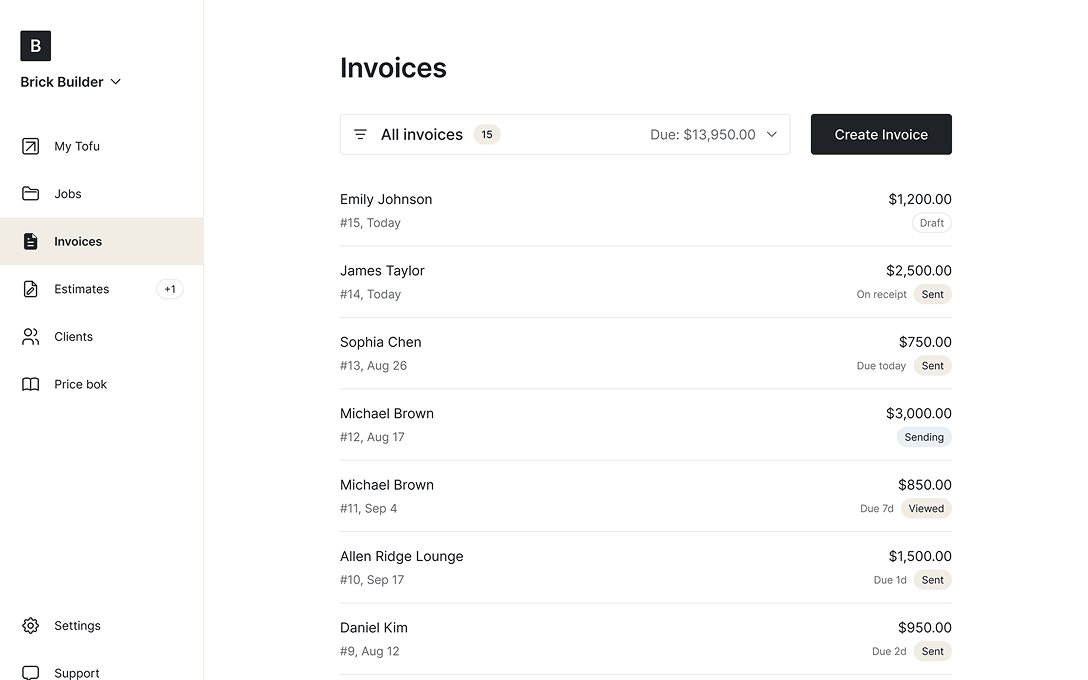This screenshot has height=680, width=1088.
Task: Open Michael Brown invoice #12
Action: click(646, 425)
